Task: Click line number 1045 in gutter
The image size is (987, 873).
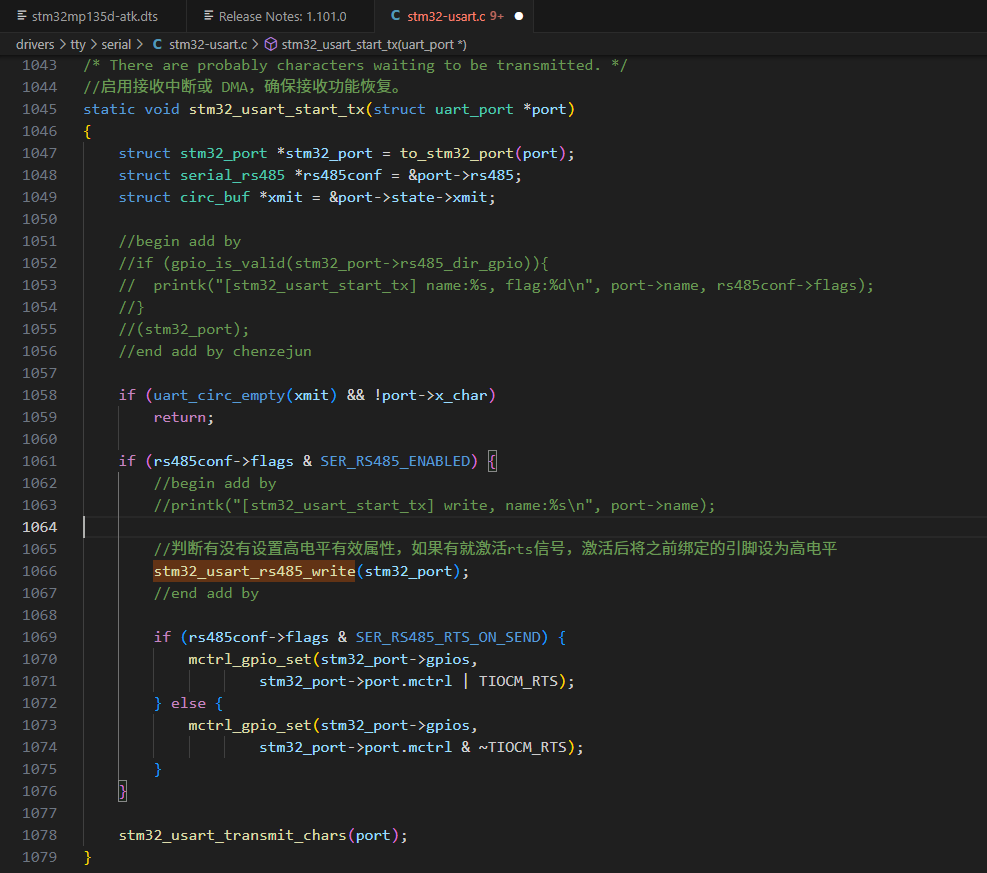Action: (39, 110)
